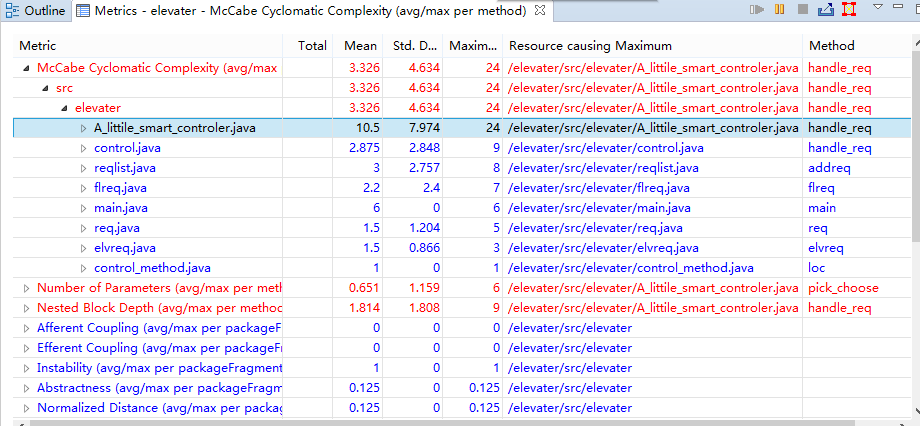Select the control_method.java tree row
The image size is (920, 426).
462,268
